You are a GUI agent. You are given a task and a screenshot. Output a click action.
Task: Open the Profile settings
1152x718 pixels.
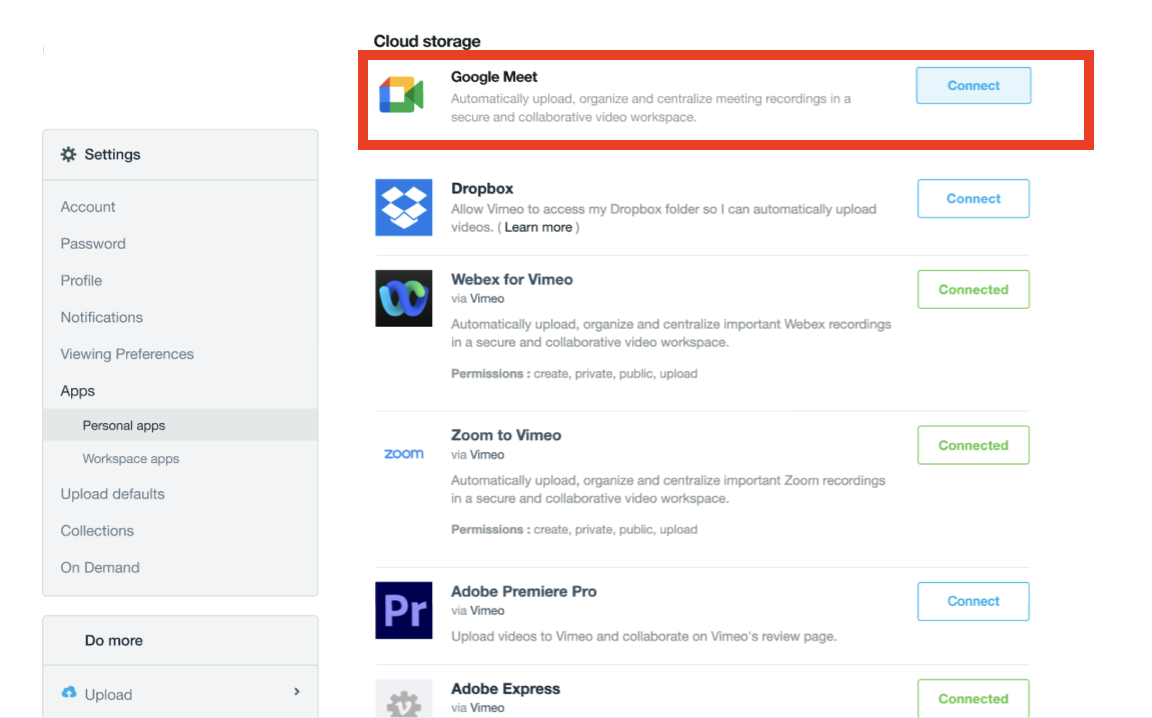click(x=81, y=280)
